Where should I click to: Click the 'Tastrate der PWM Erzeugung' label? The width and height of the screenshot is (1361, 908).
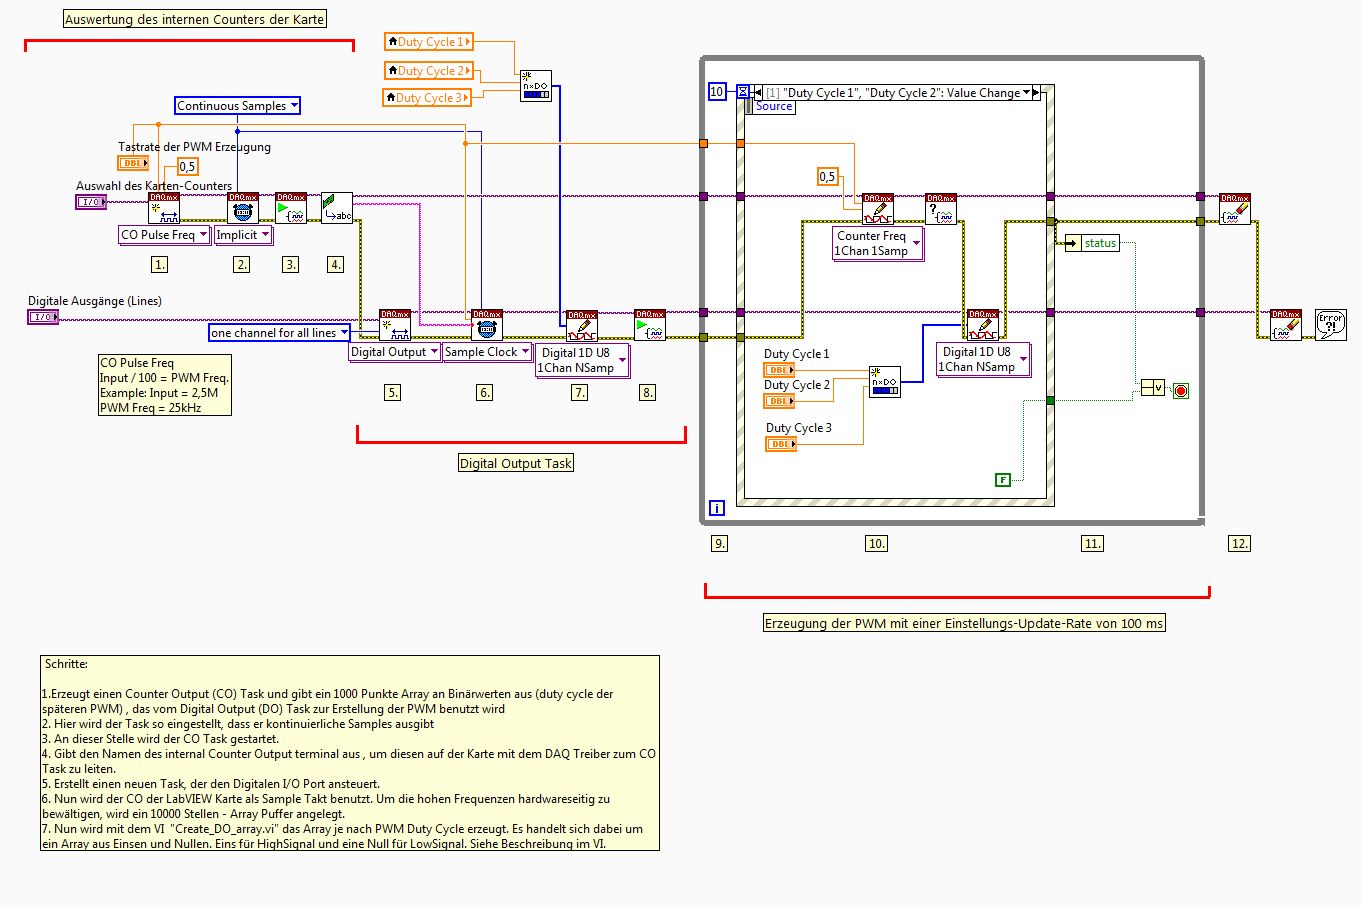[194, 147]
